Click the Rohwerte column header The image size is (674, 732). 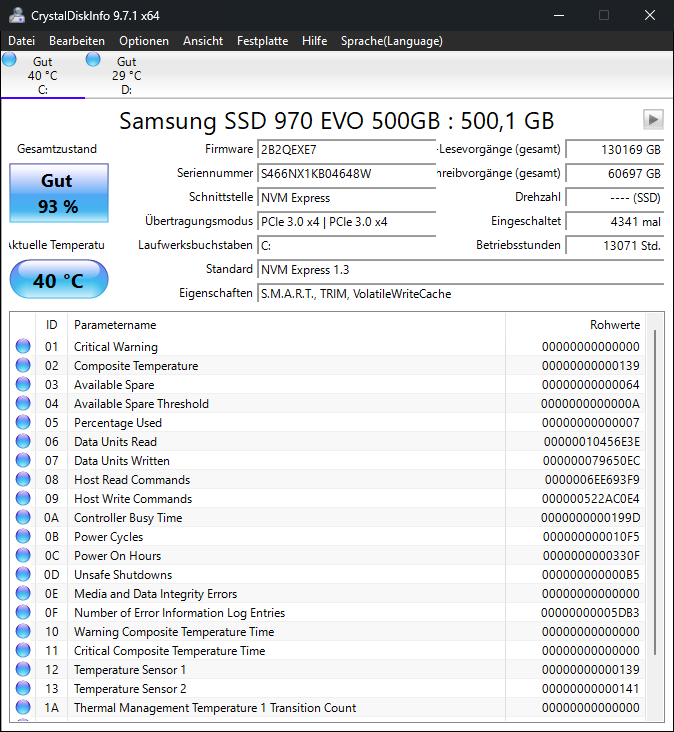[x=575, y=324]
